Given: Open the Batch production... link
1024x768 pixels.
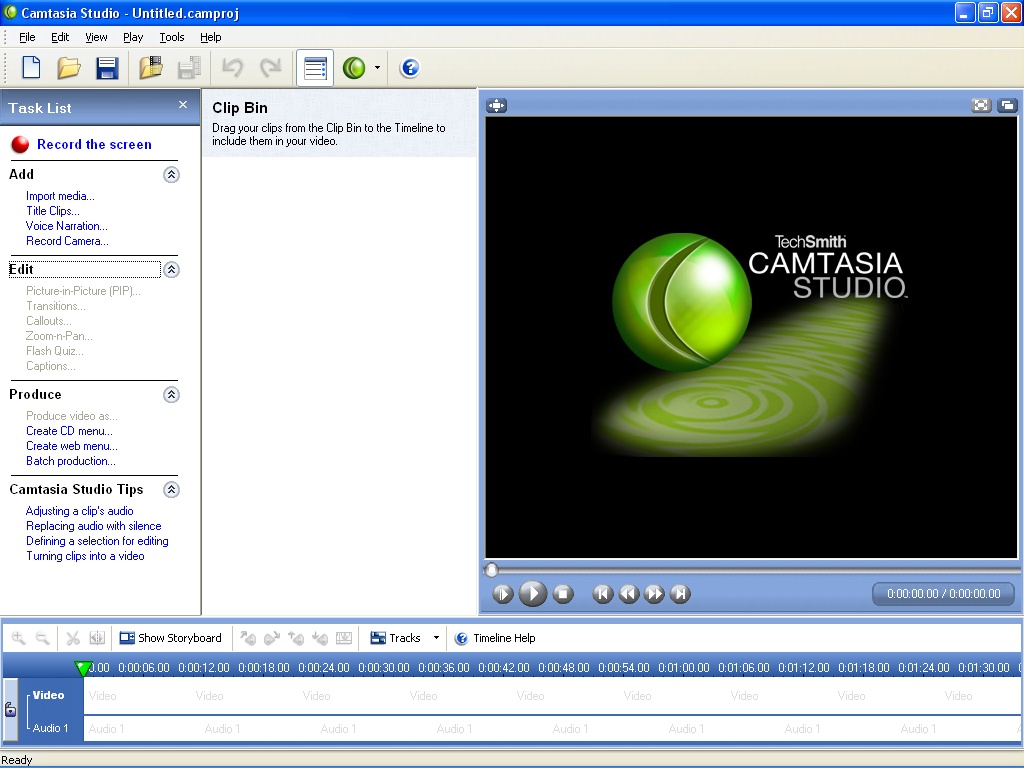Looking at the screenshot, I should coord(71,461).
